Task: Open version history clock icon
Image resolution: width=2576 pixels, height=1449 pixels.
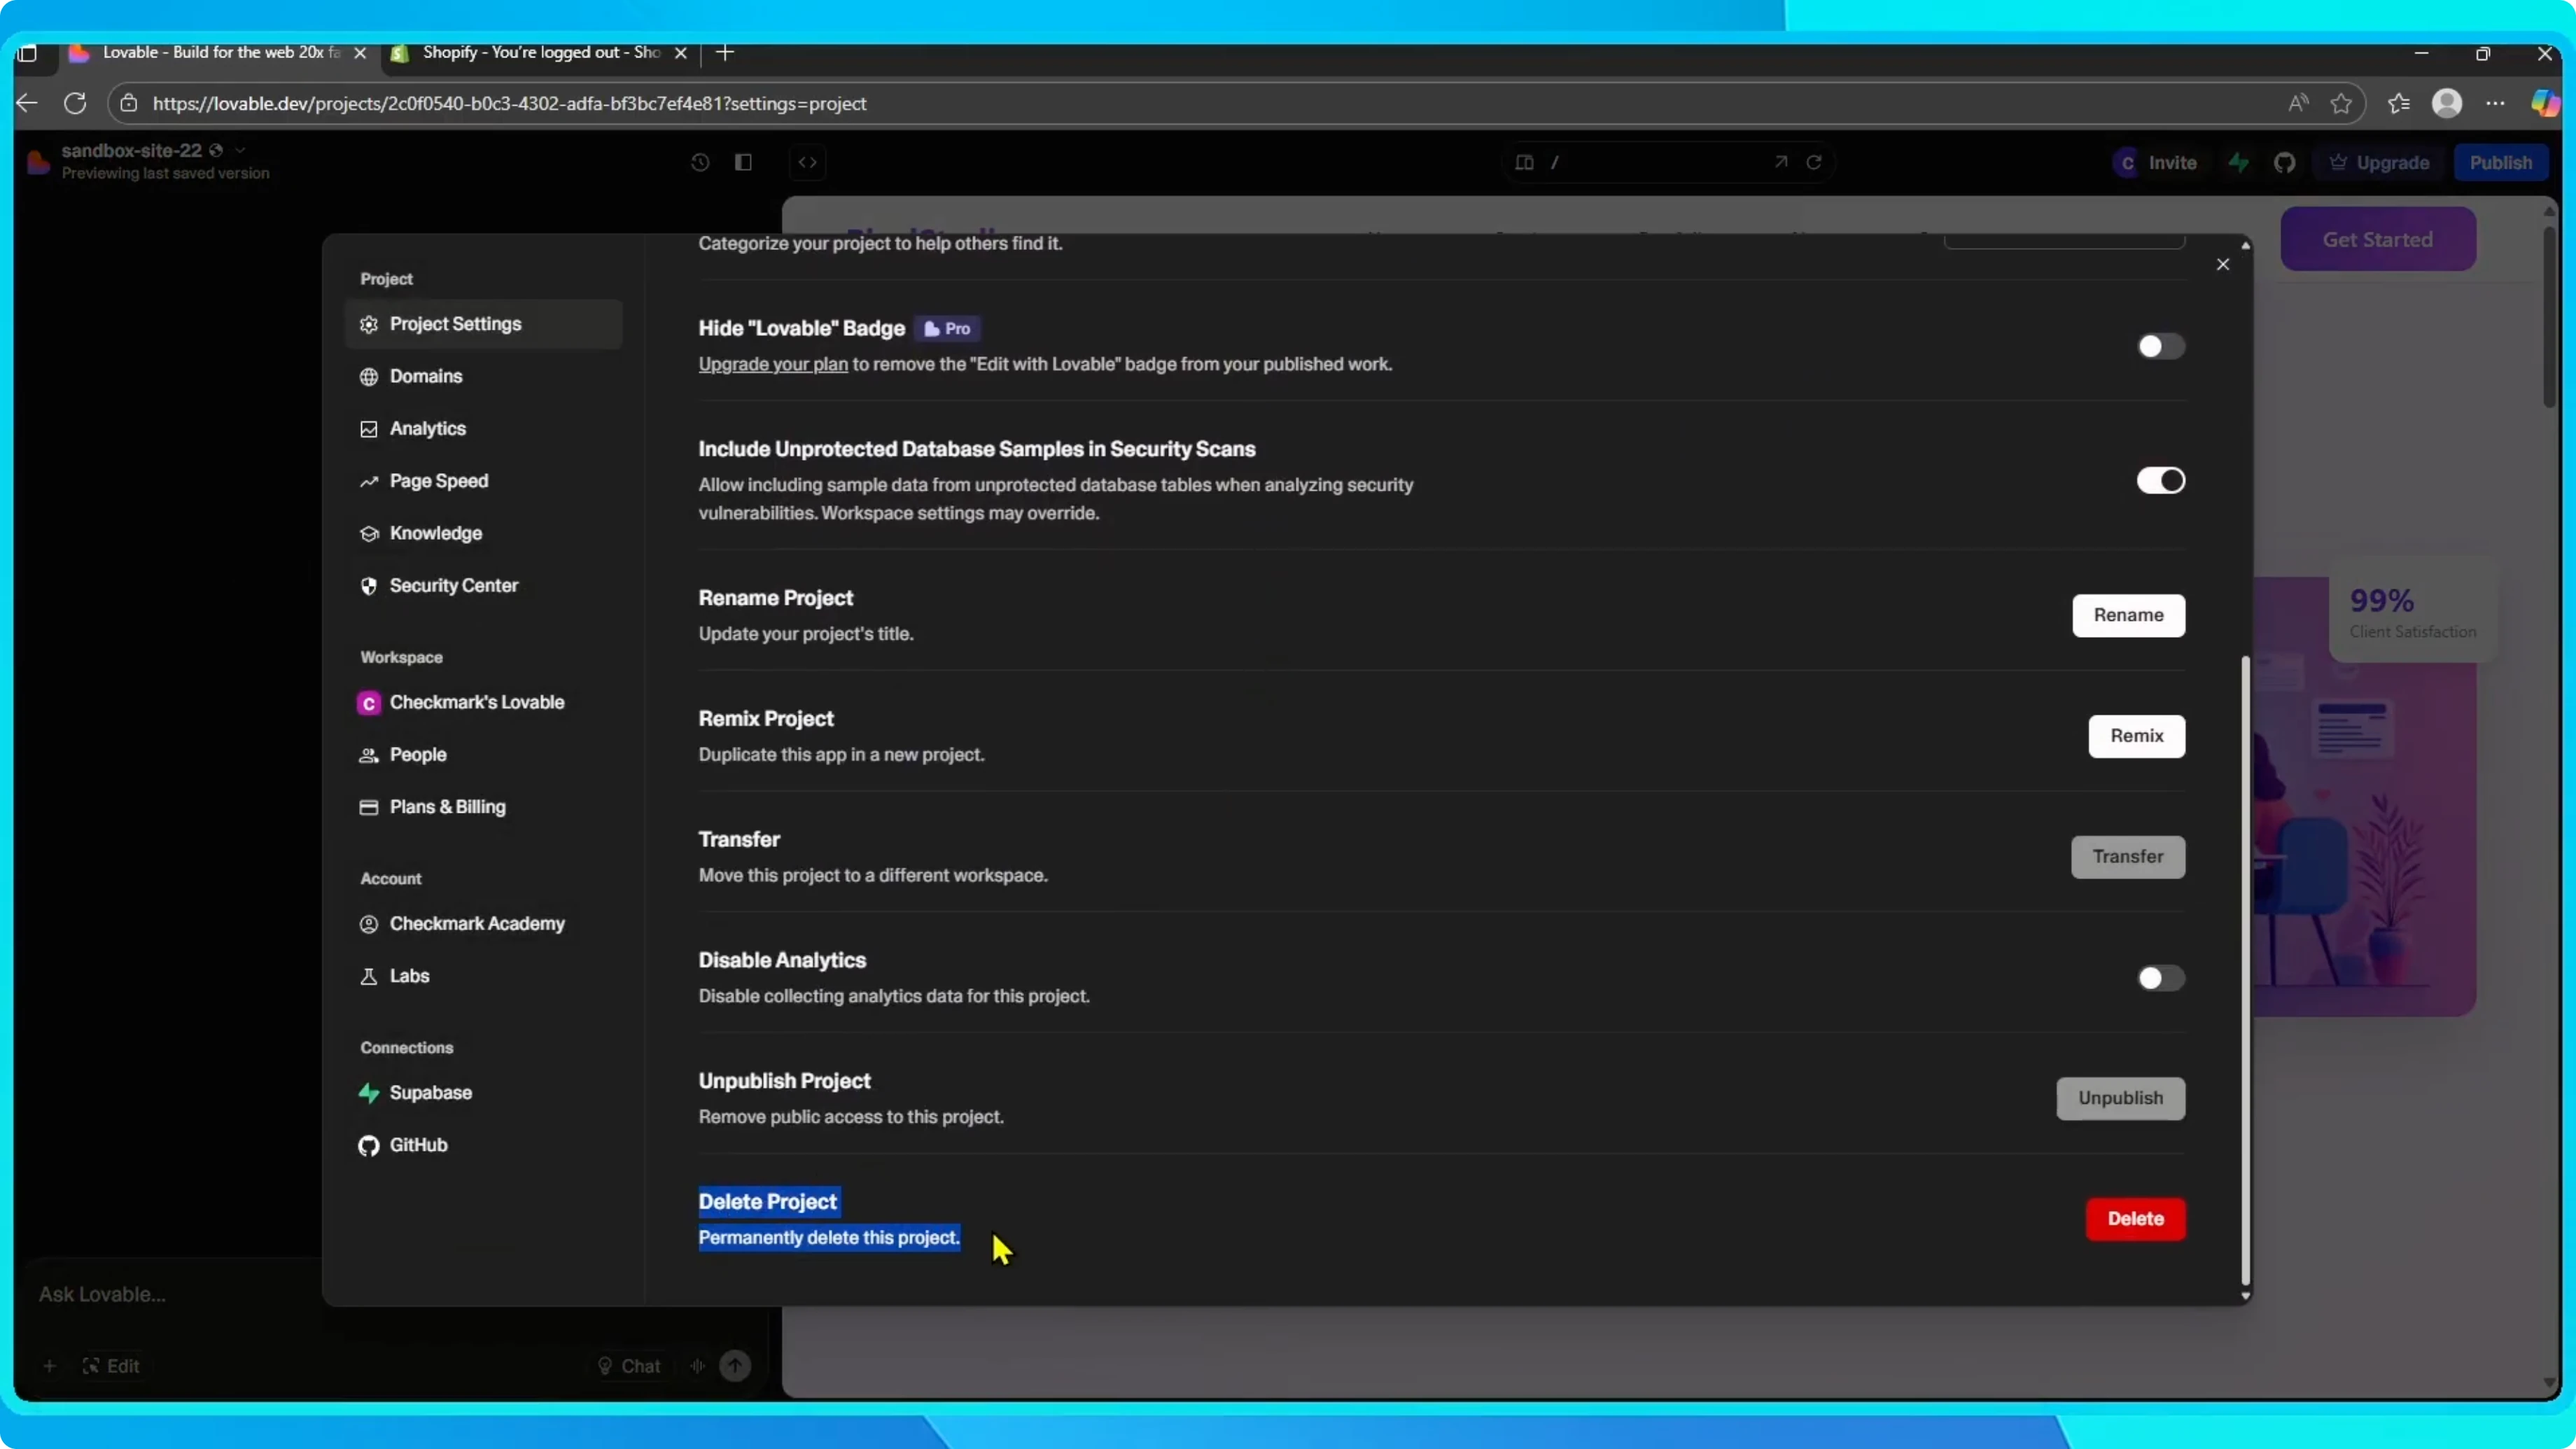Action: [x=700, y=162]
